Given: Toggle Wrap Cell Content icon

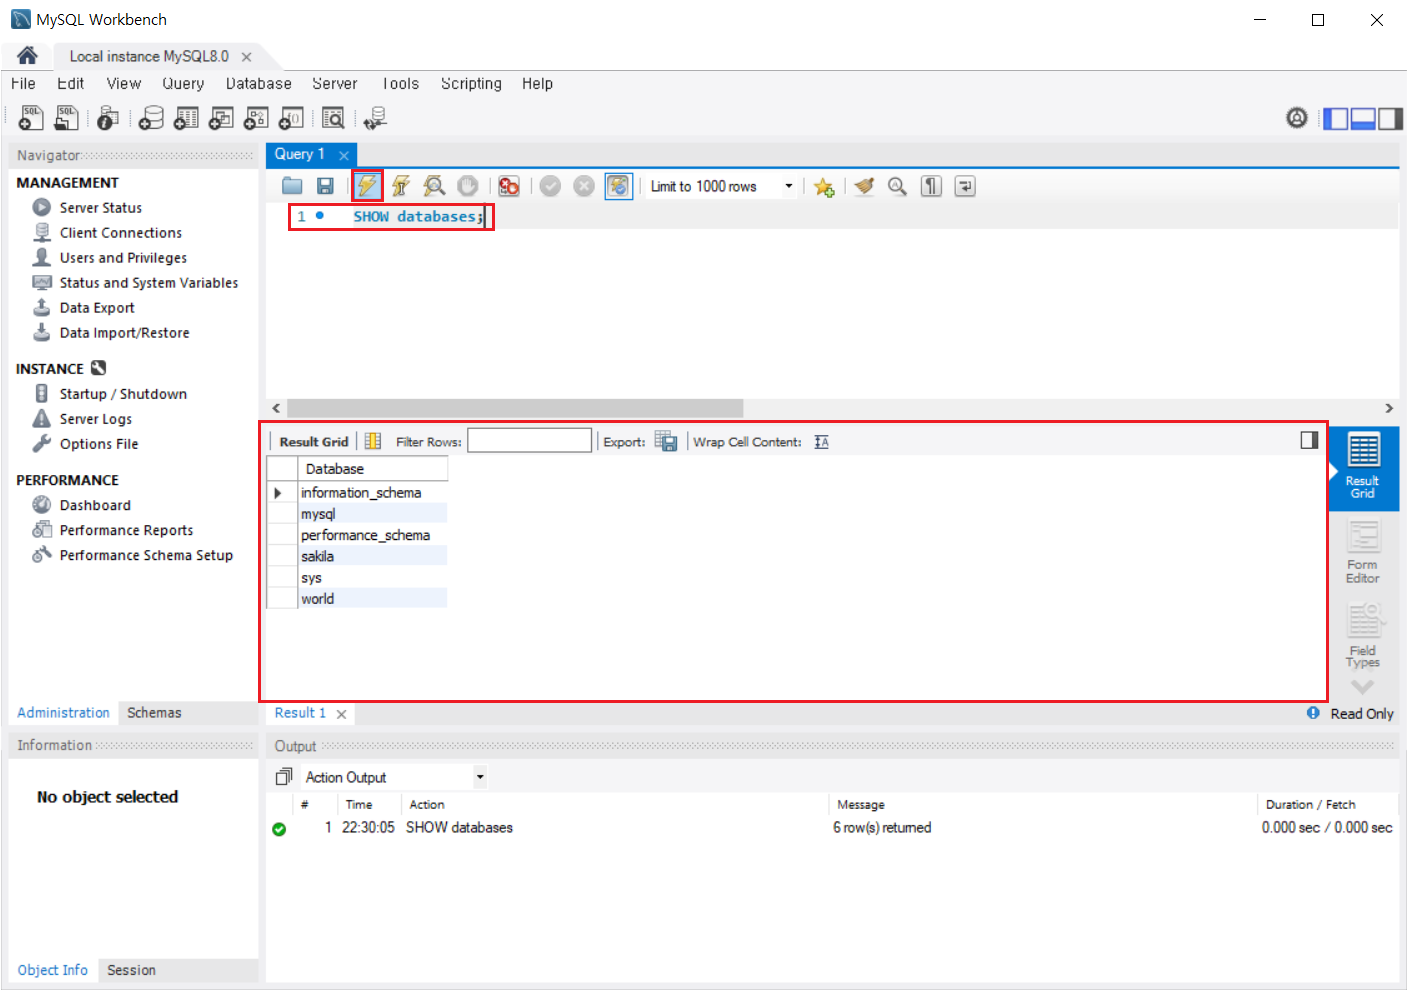Looking at the screenshot, I should pyautogui.click(x=821, y=442).
